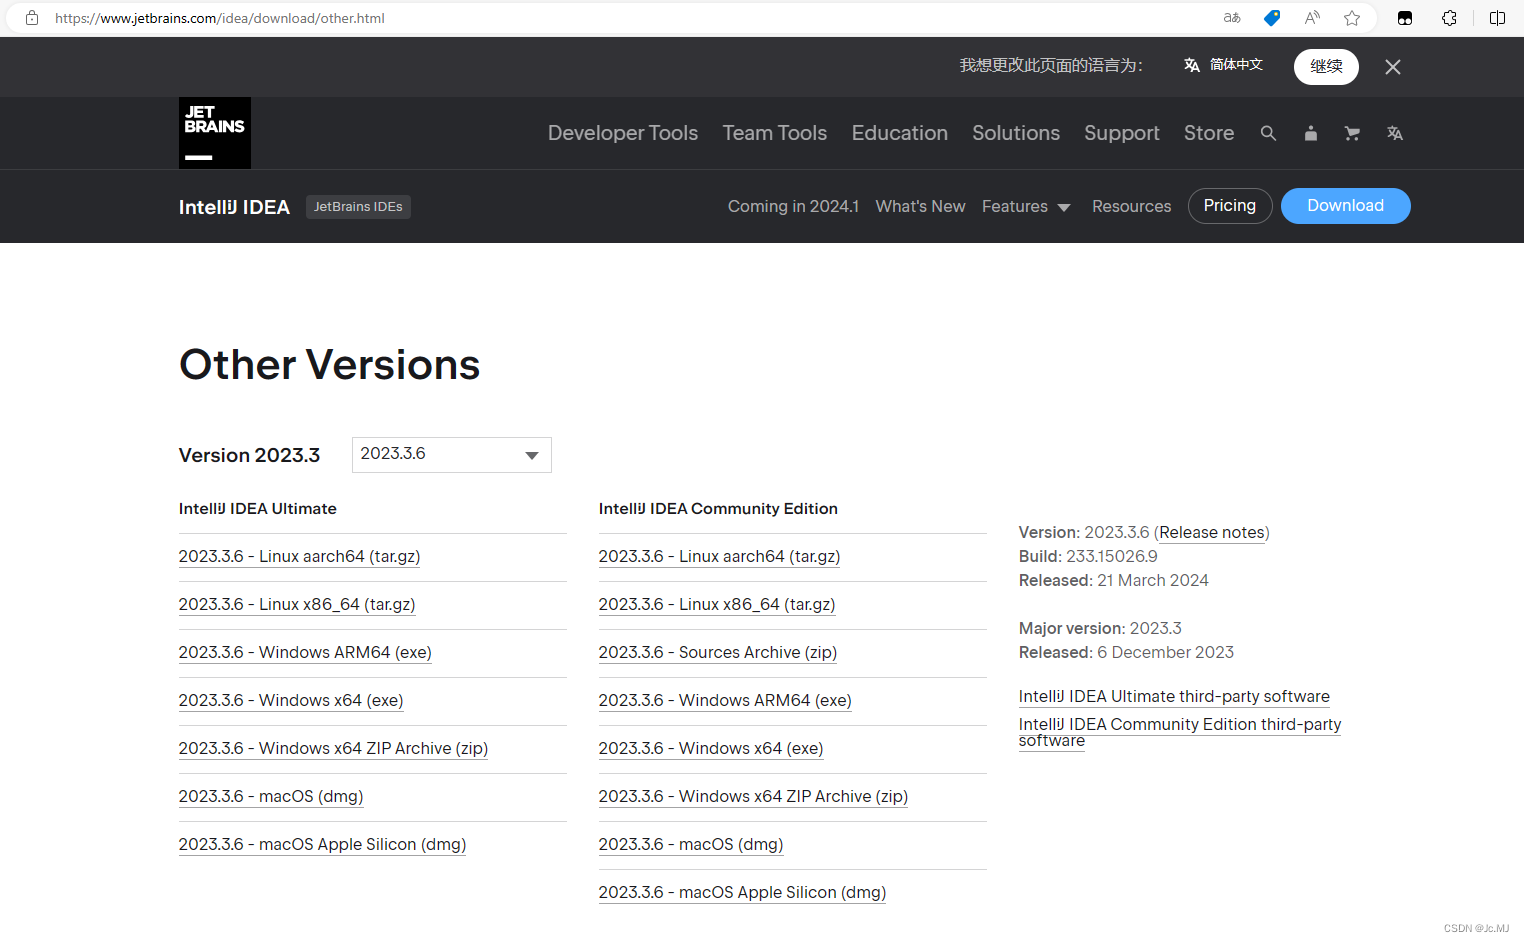Click the blue Download button
The image size is (1524, 942).
[1346, 206]
